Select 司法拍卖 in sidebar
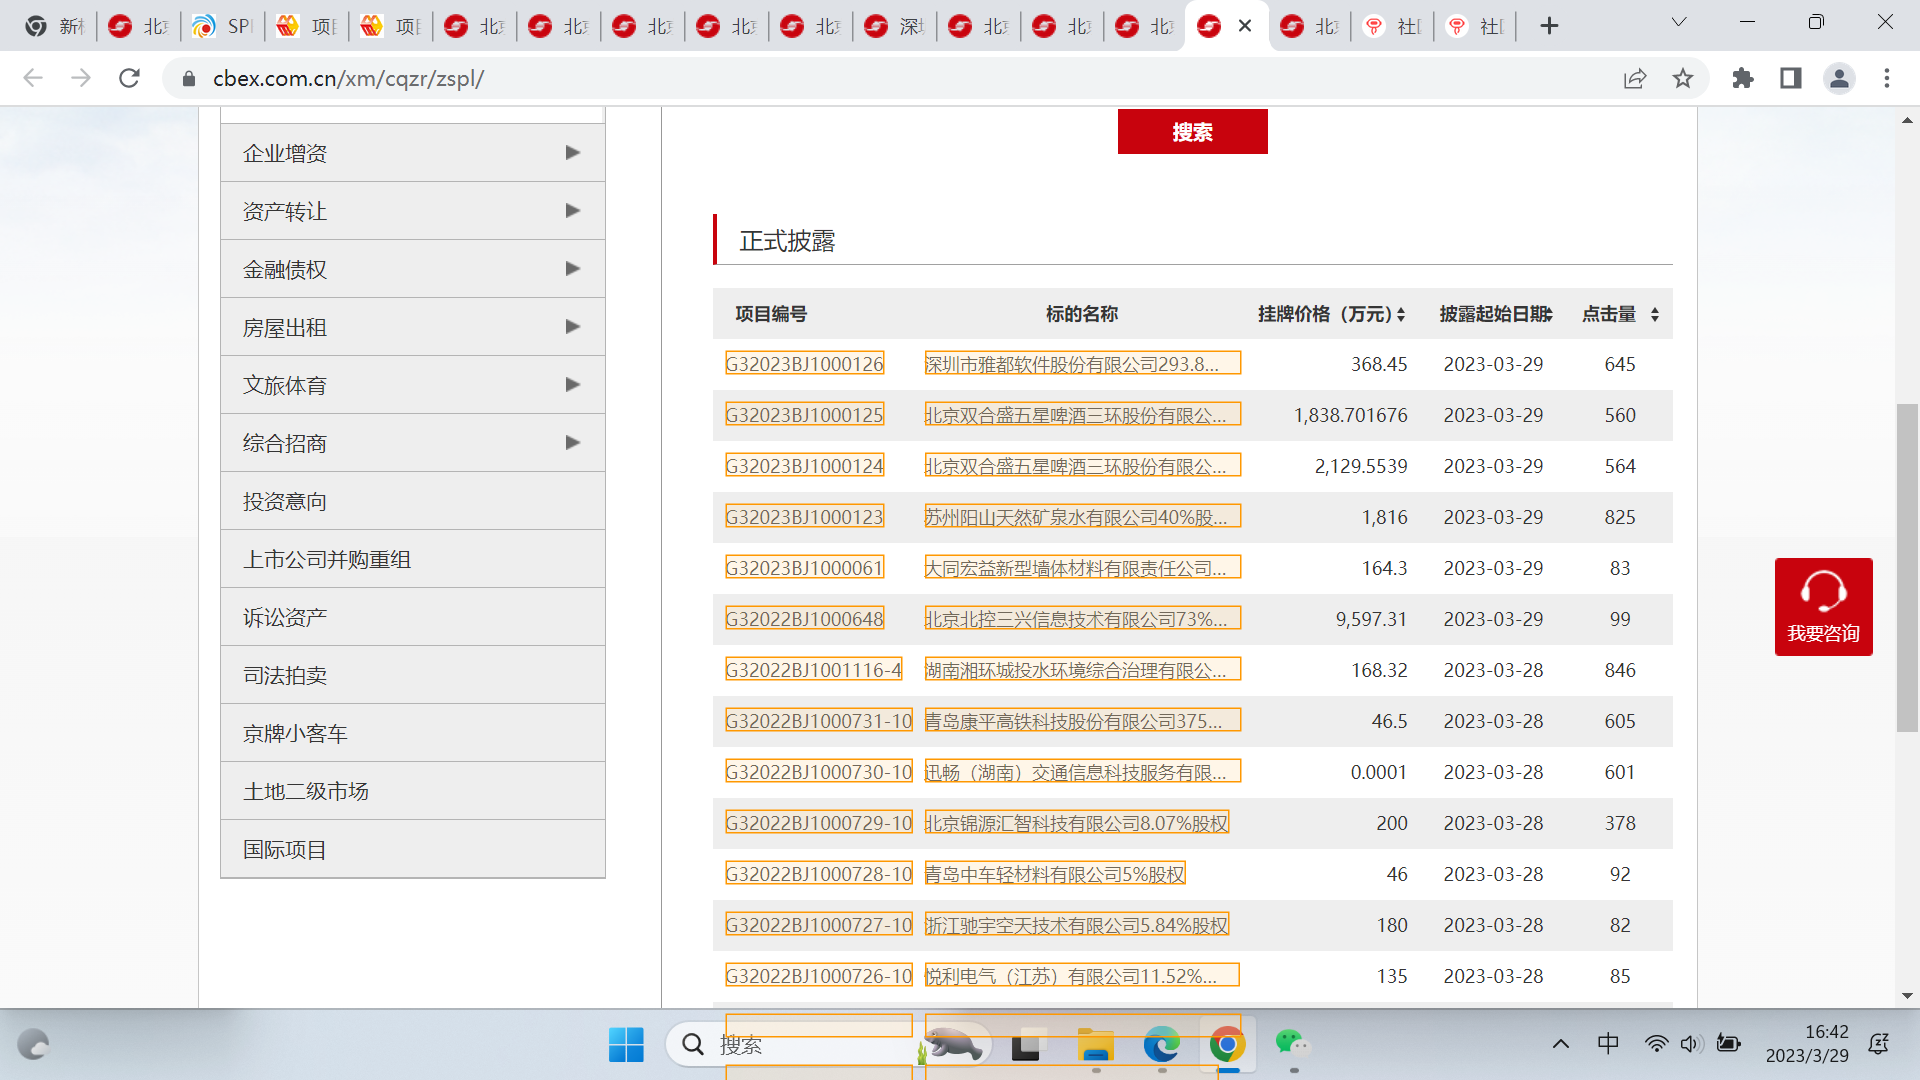Viewport: 1920px width, 1080px height. tap(285, 675)
